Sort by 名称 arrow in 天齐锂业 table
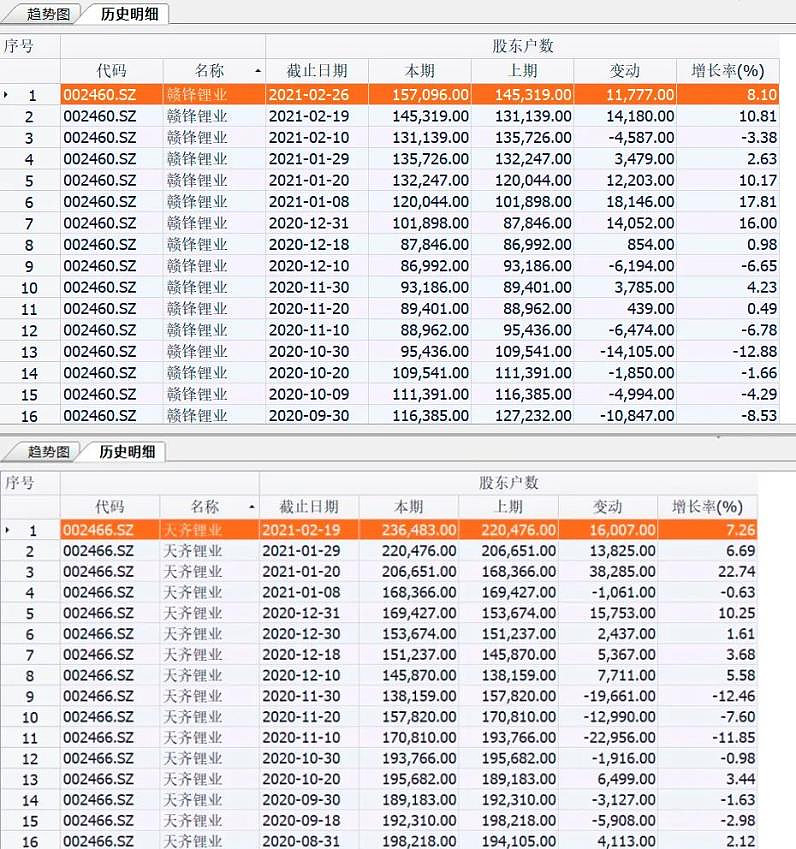 point(251,507)
